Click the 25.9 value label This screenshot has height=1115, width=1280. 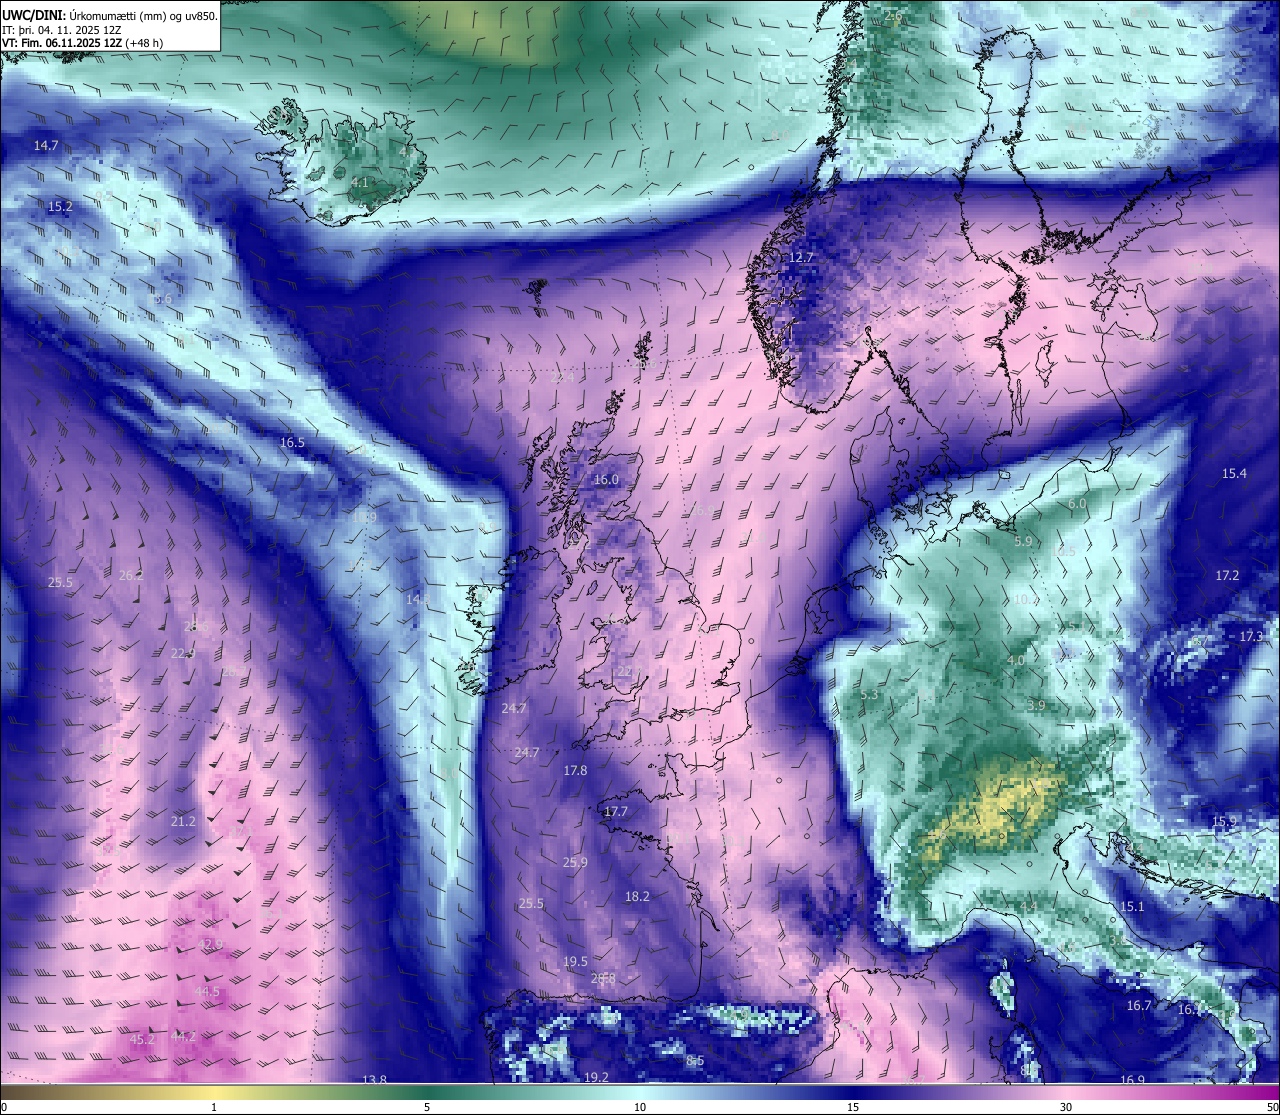[x=575, y=863]
